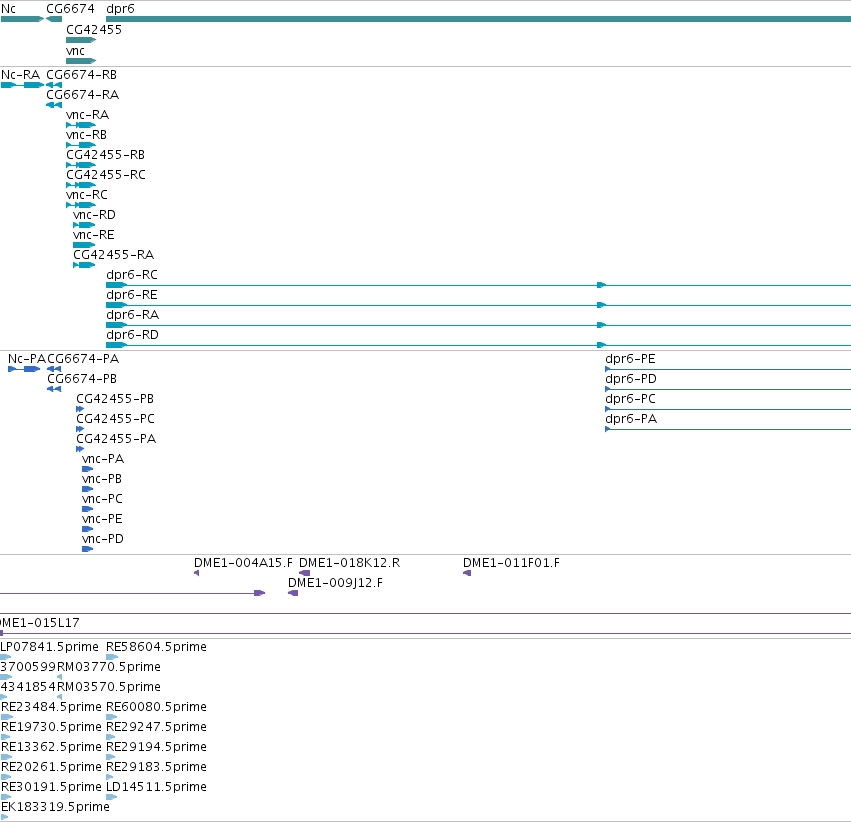851x822 pixels.
Task: Click the dpr6-RC transcript label
Action: click(132, 275)
